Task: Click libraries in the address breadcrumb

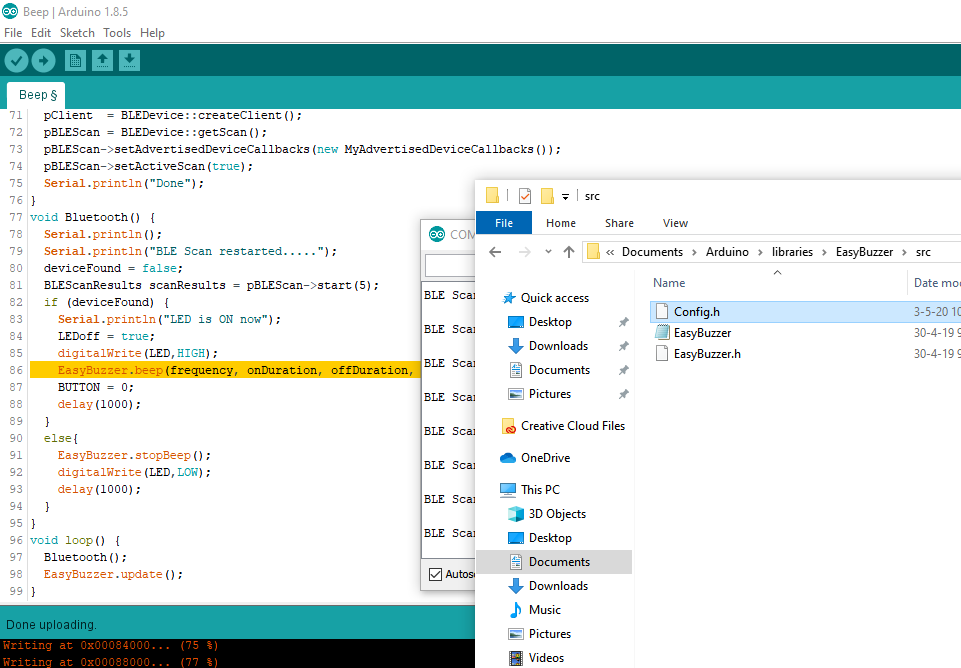Action: pos(792,252)
